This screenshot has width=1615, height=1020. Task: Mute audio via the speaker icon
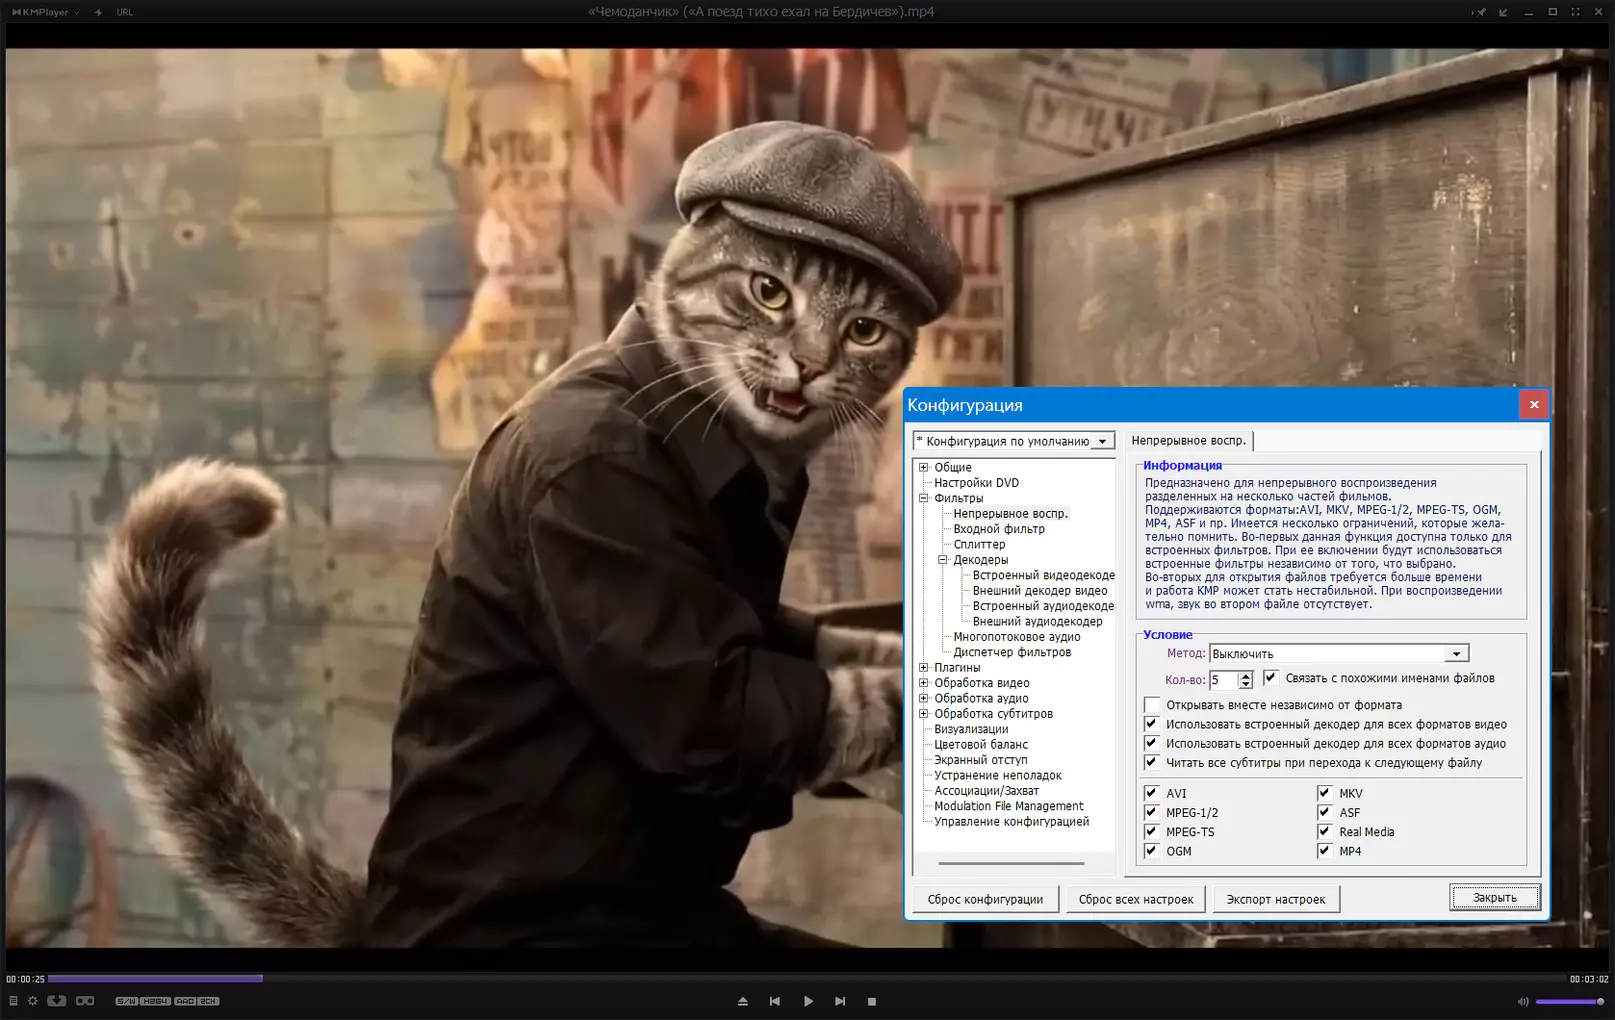click(x=1522, y=1001)
